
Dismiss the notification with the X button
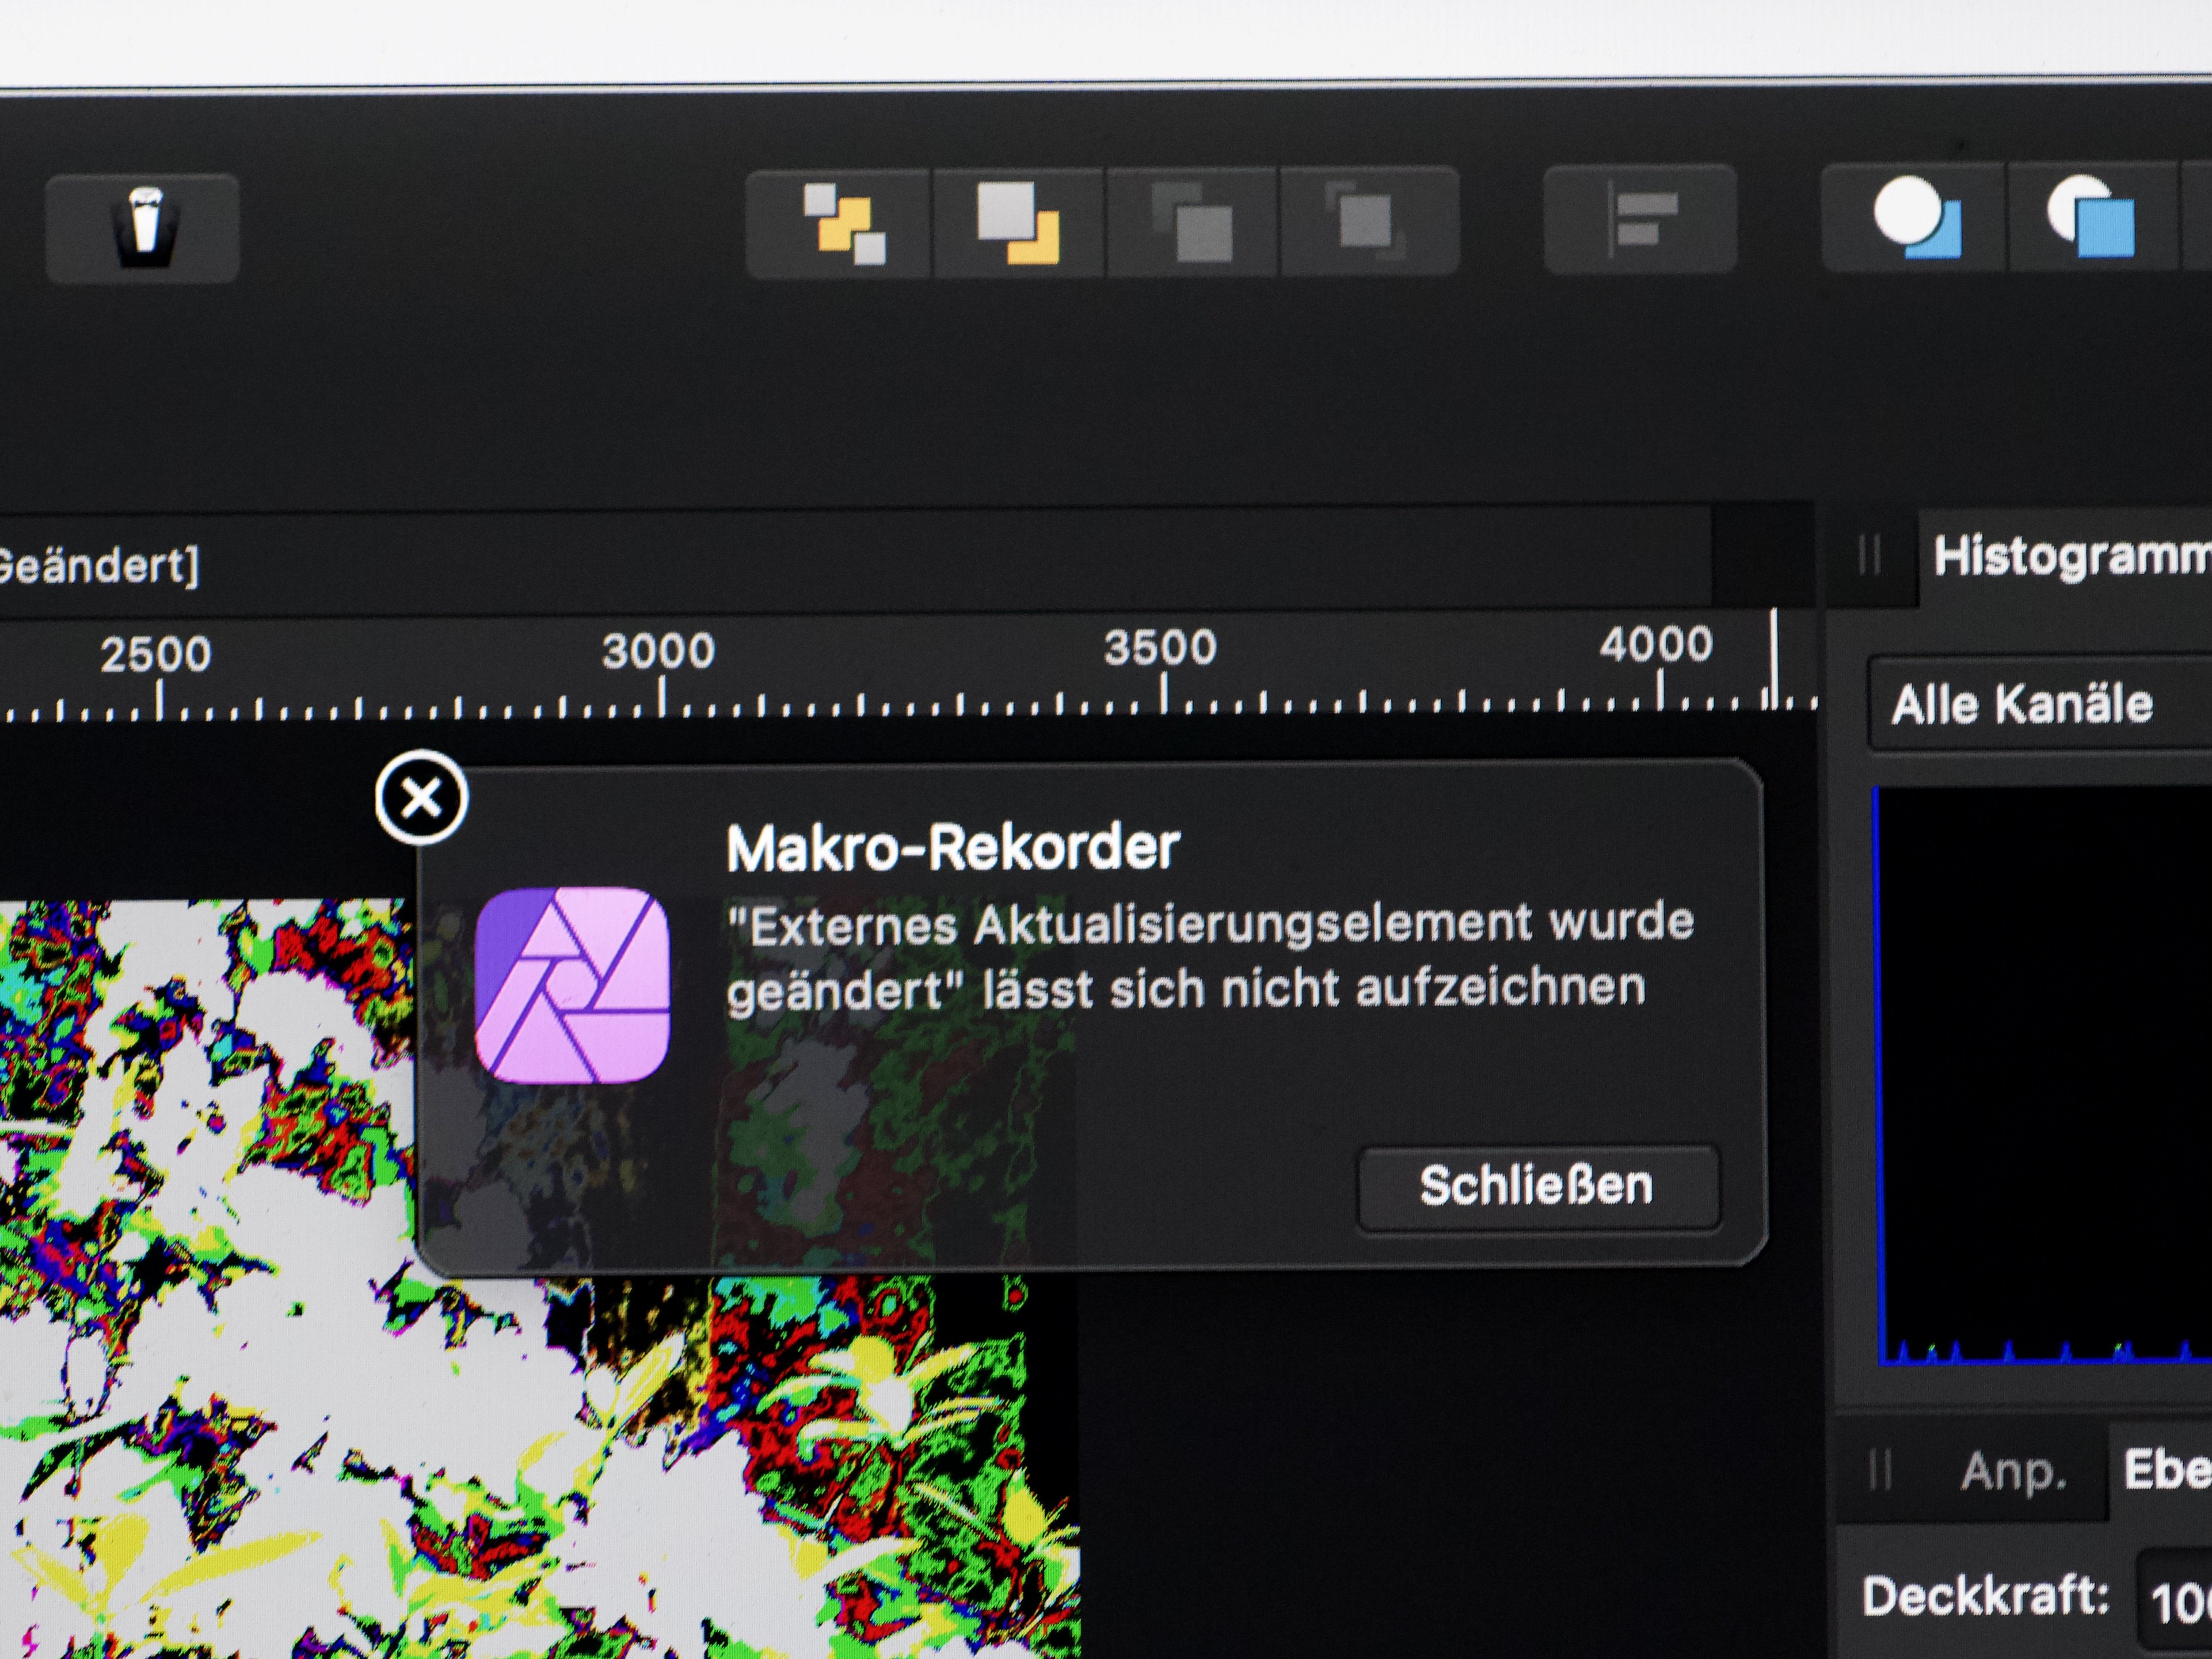[421, 797]
